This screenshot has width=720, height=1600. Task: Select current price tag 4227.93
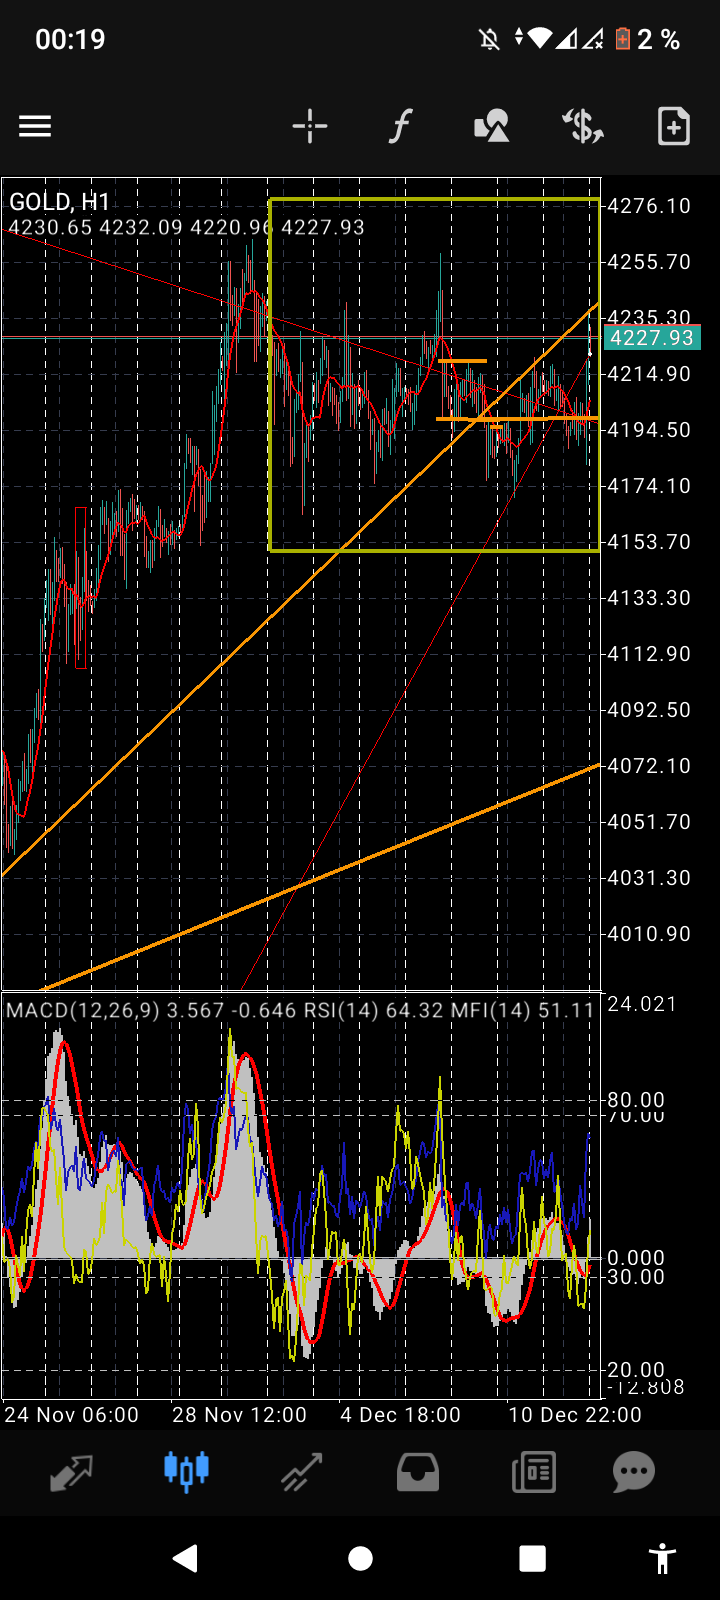click(x=652, y=338)
